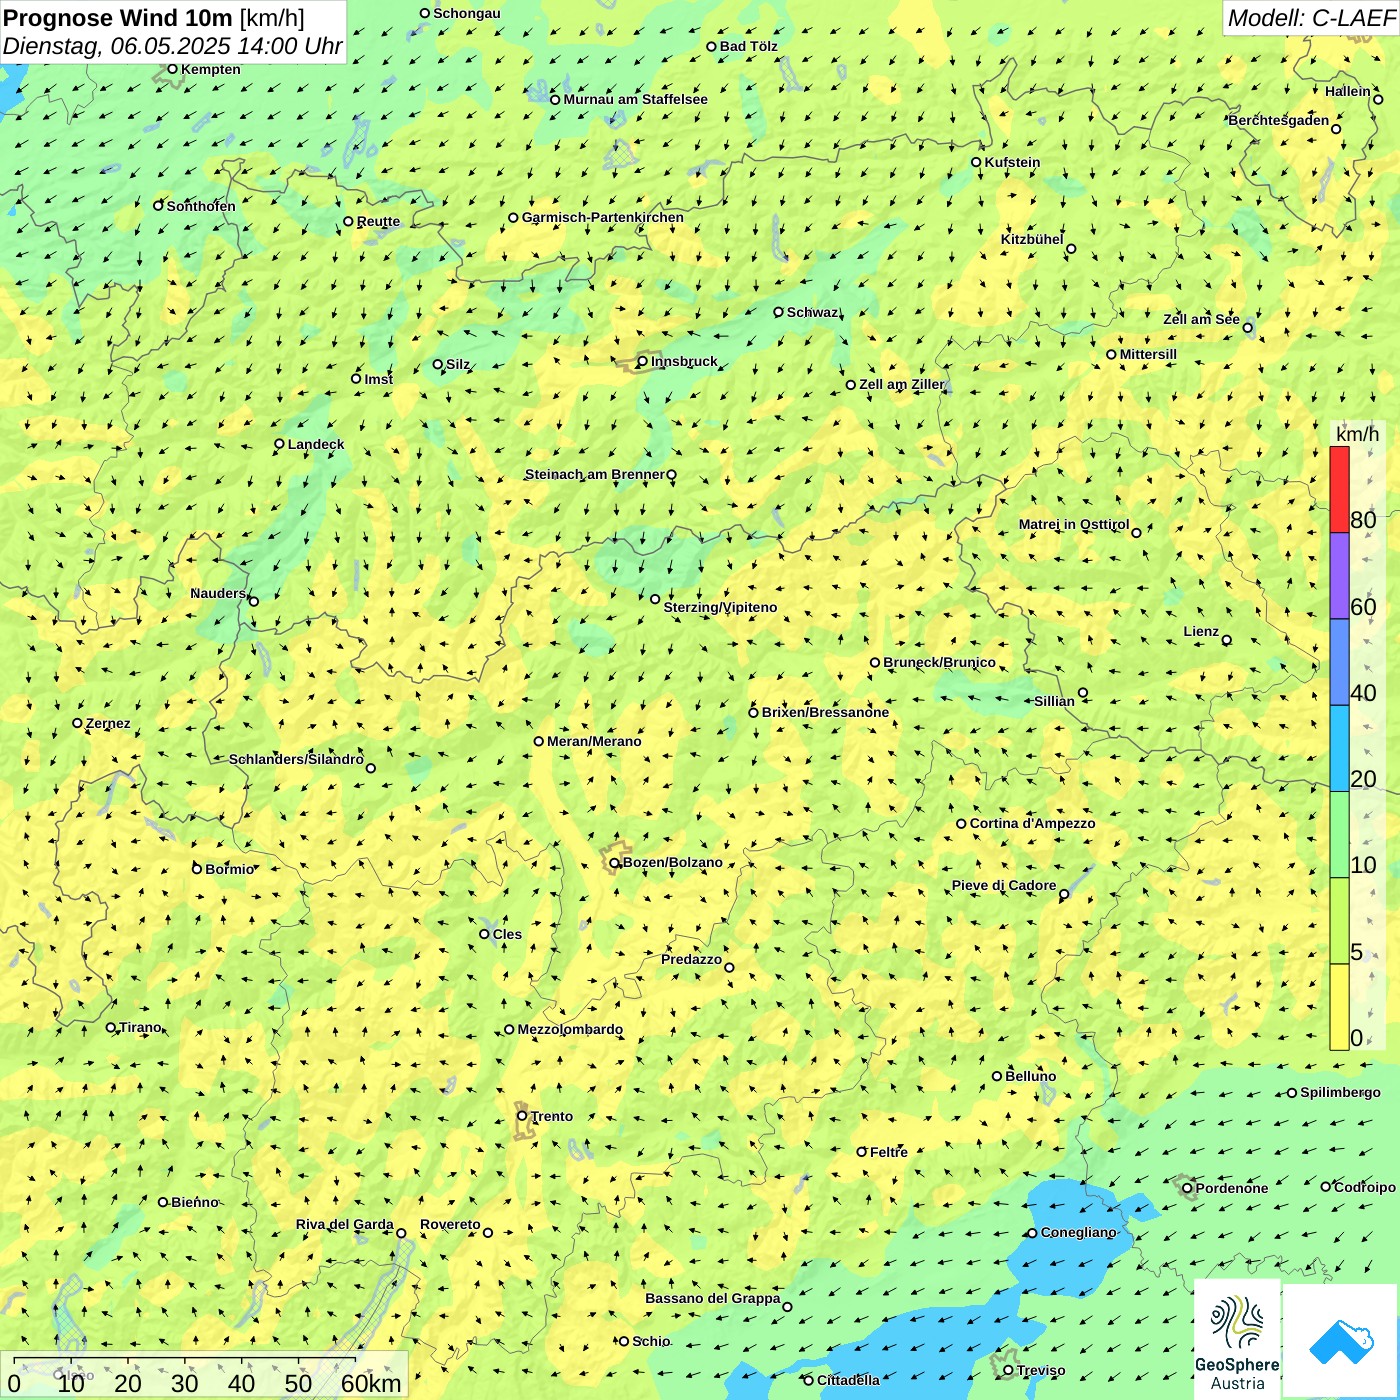Click the Pordenone marker
This screenshot has height=1400, width=1400.
pos(1187,1188)
